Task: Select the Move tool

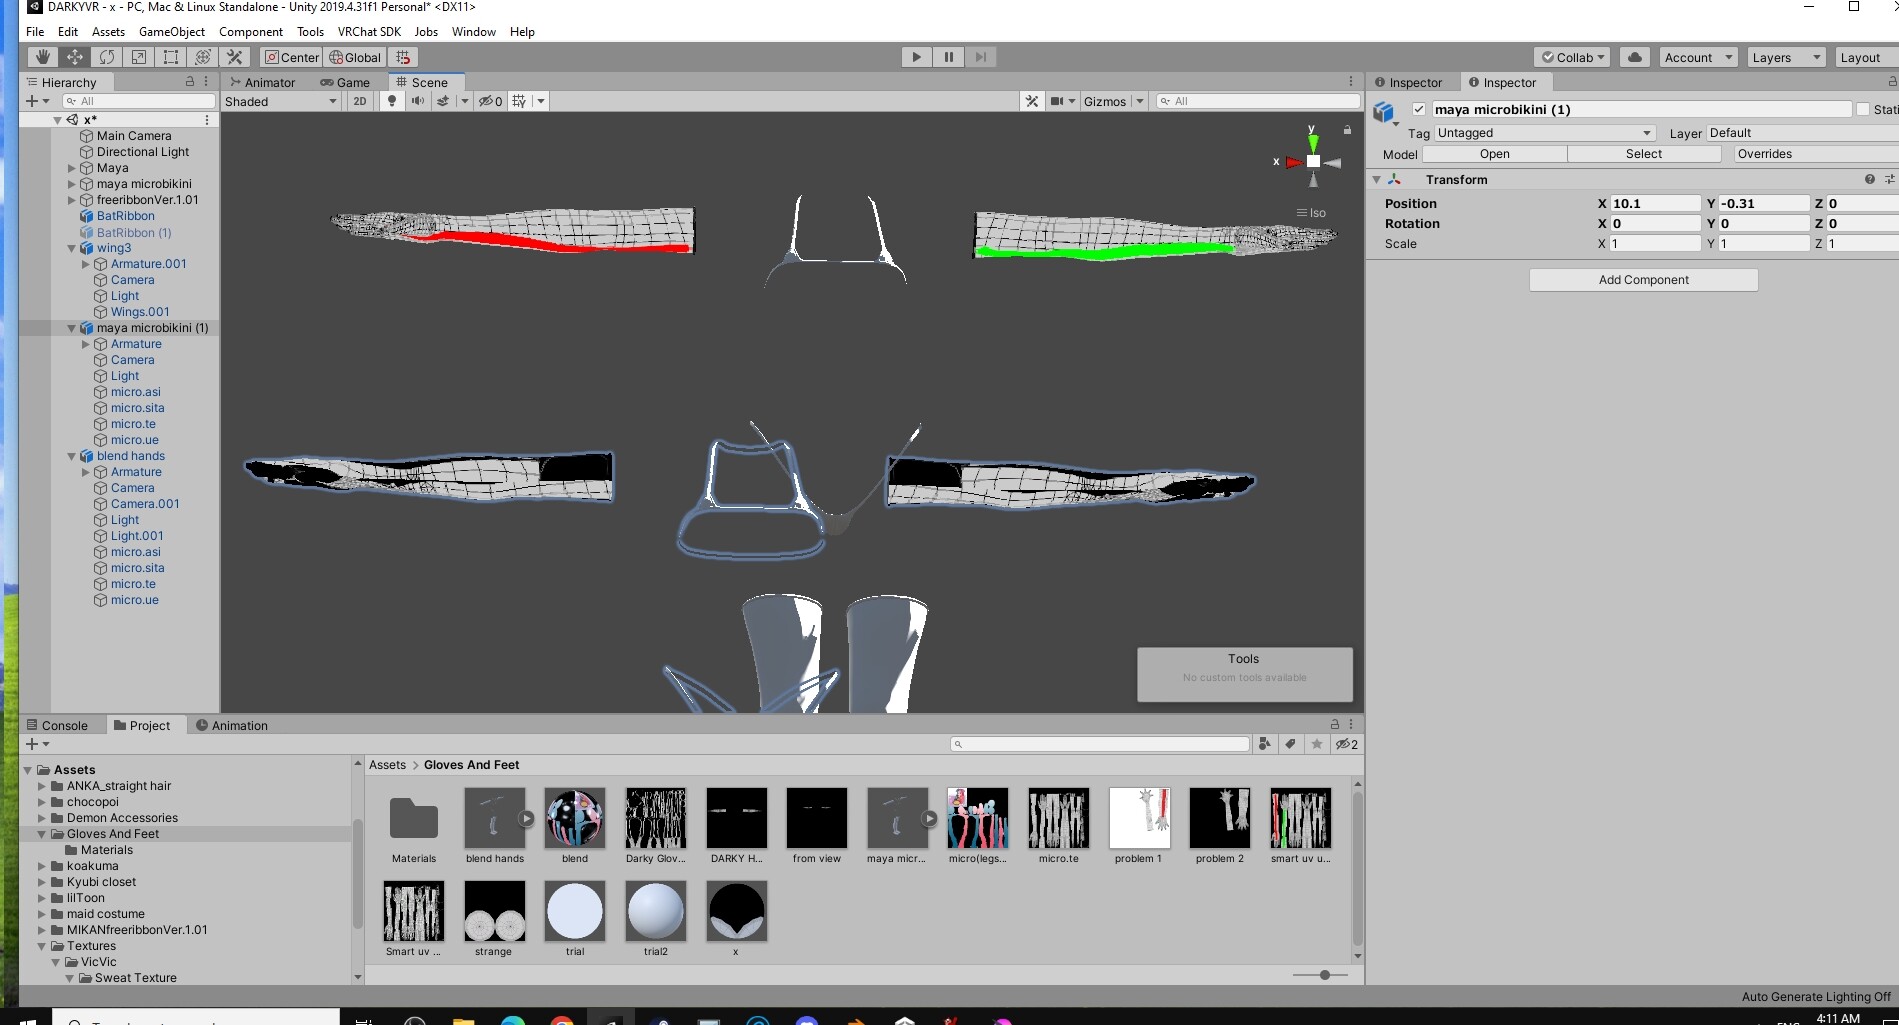Action: click(x=75, y=57)
